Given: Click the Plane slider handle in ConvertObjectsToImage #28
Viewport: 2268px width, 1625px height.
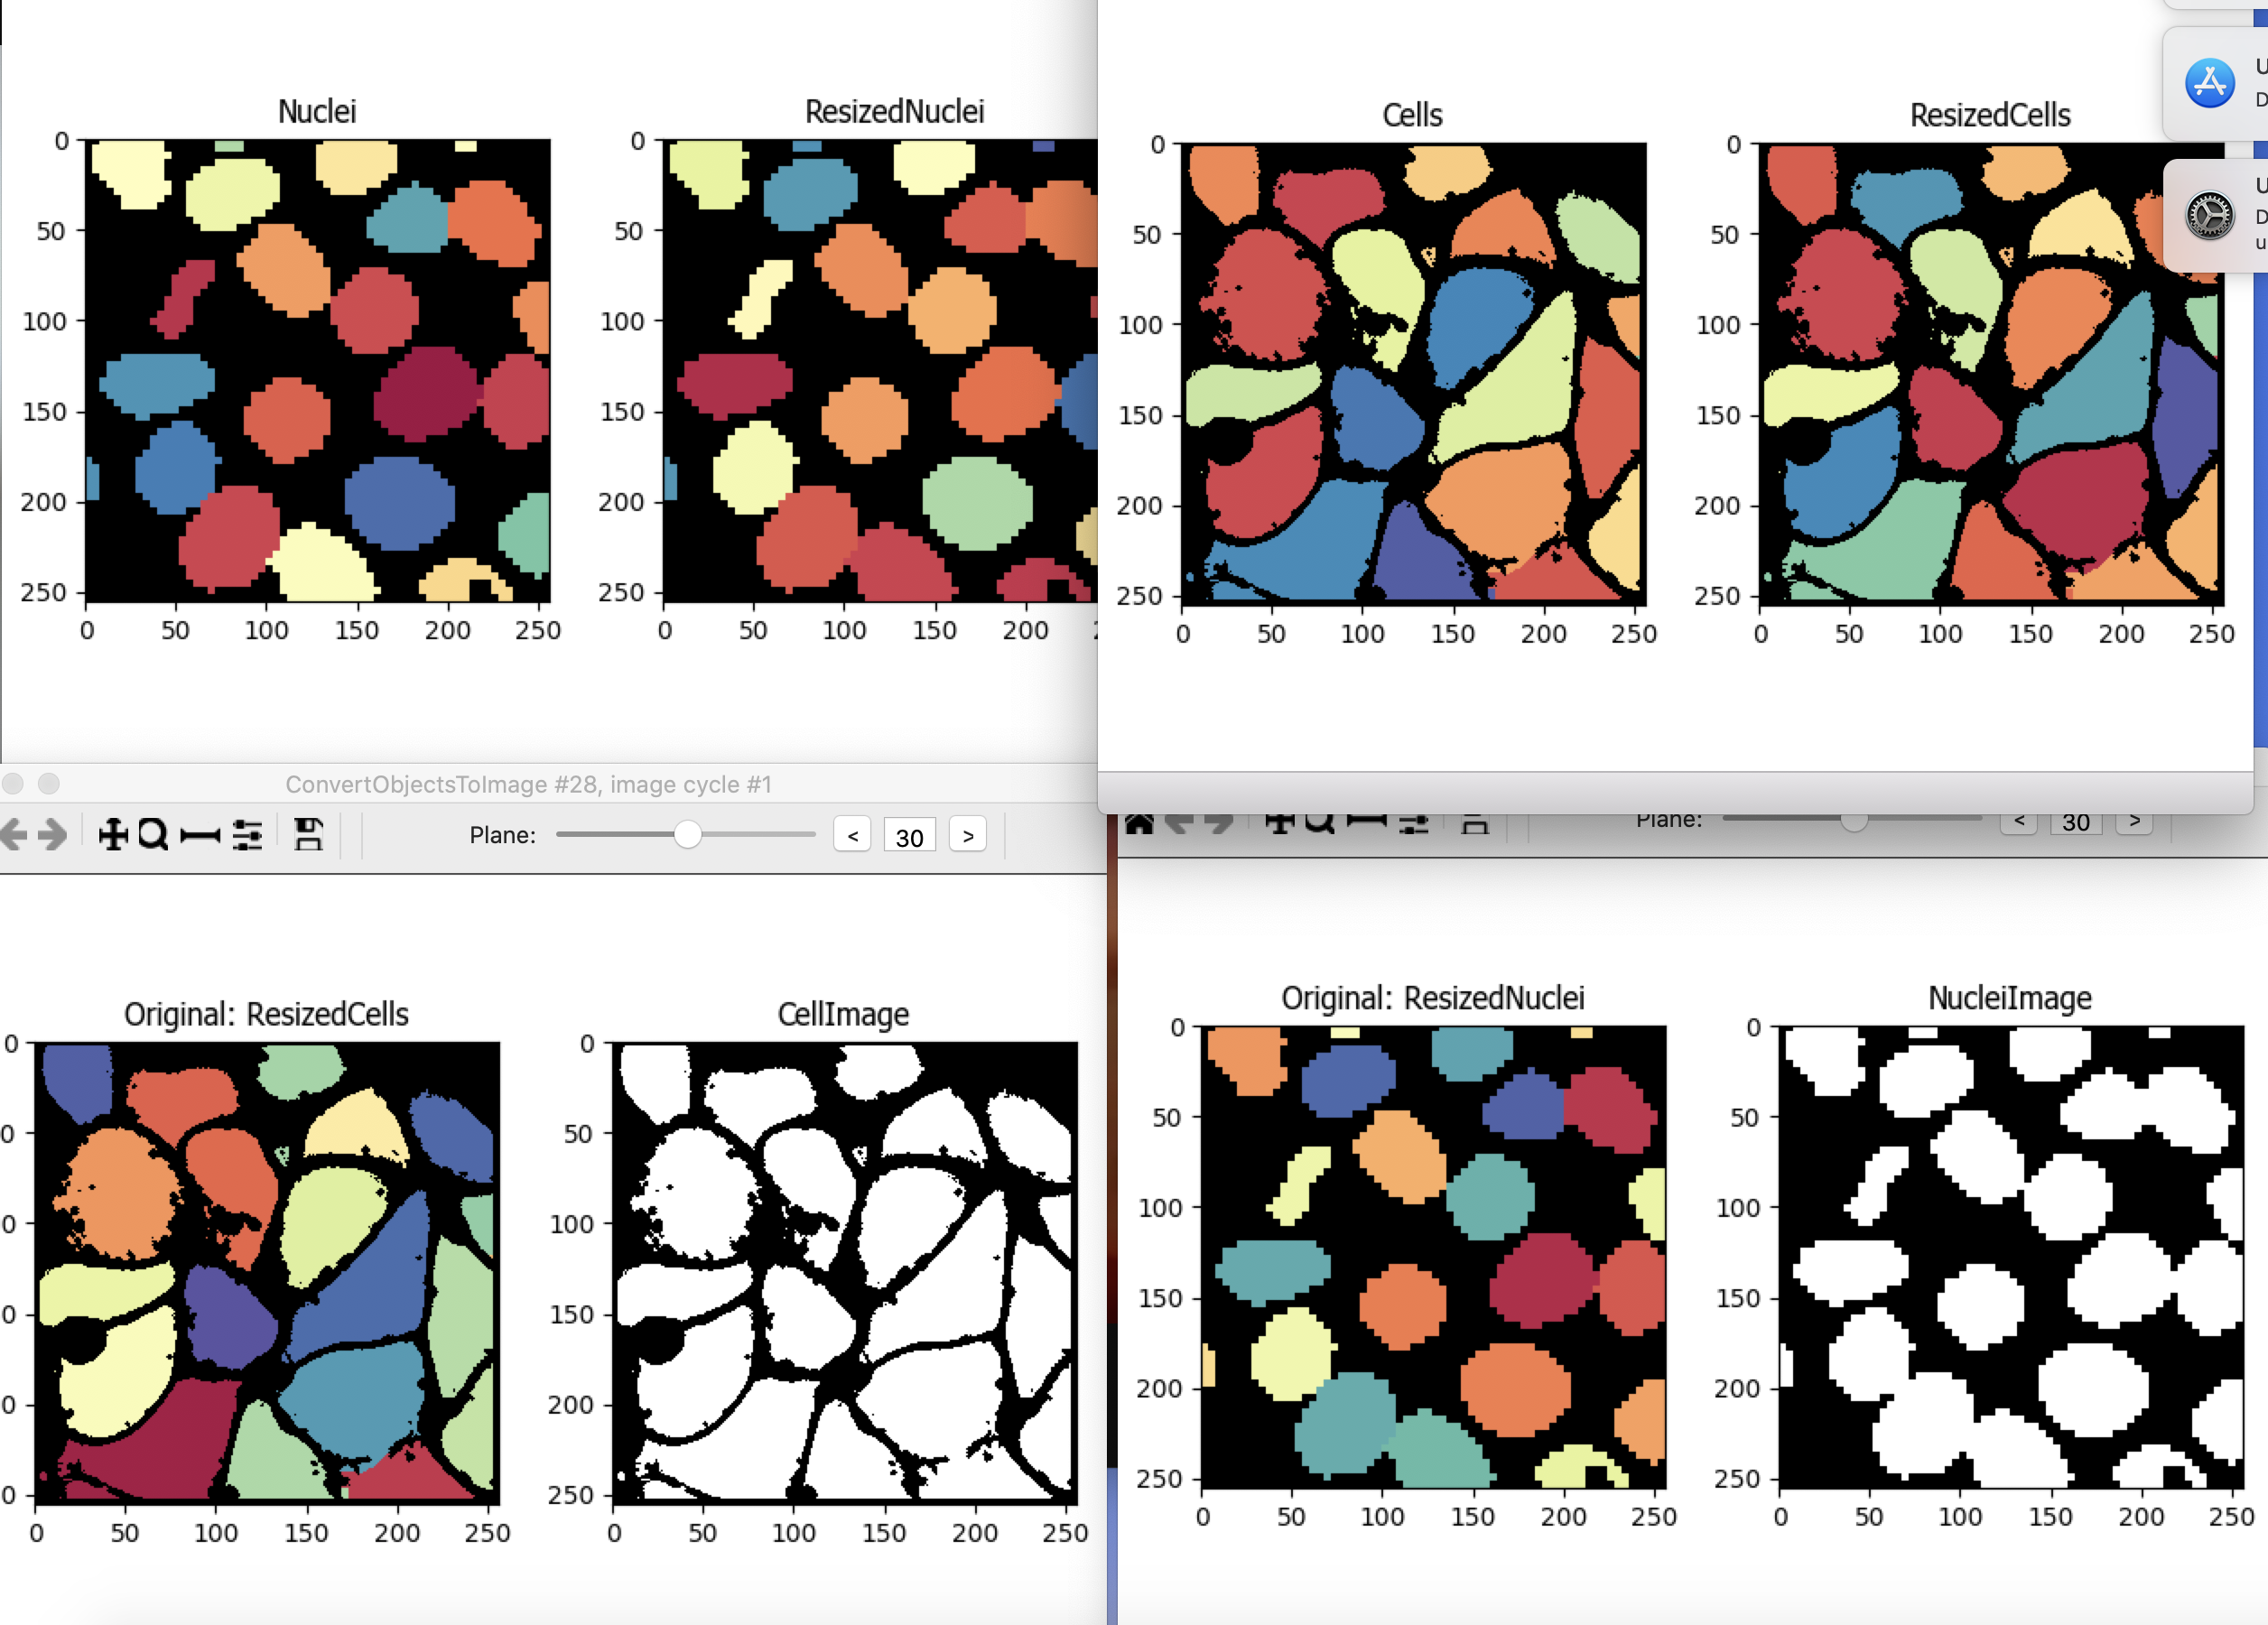Looking at the screenshot, I should (x=687, y=834).
